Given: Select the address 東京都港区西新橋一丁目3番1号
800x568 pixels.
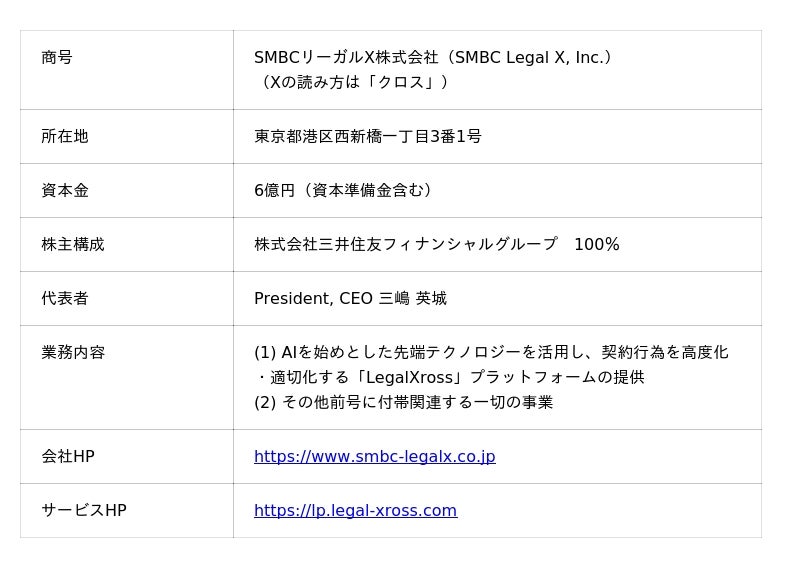Looking at the screenshot, I should click(x=367, y=136).
